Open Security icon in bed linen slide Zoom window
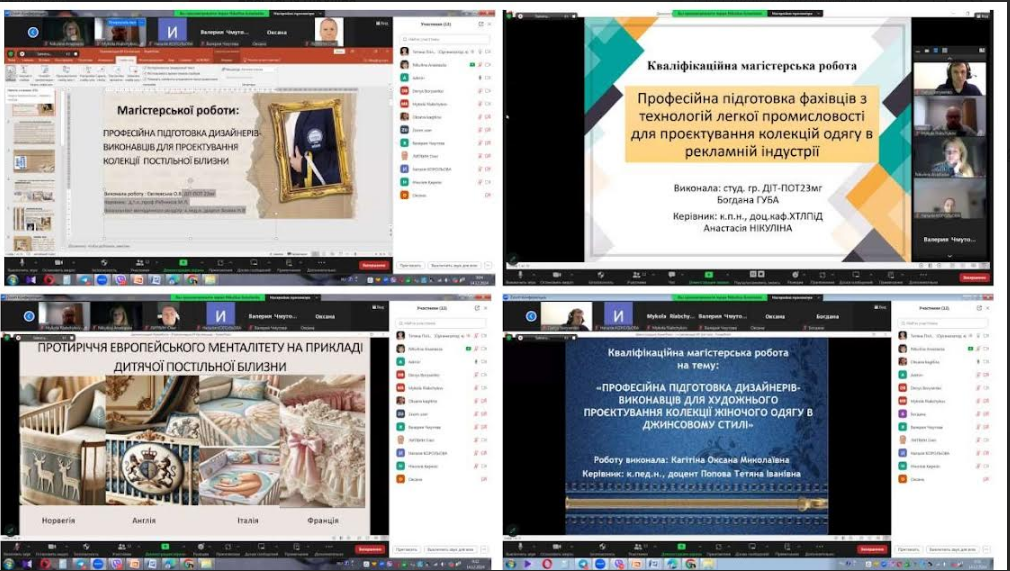 [104, 262]
